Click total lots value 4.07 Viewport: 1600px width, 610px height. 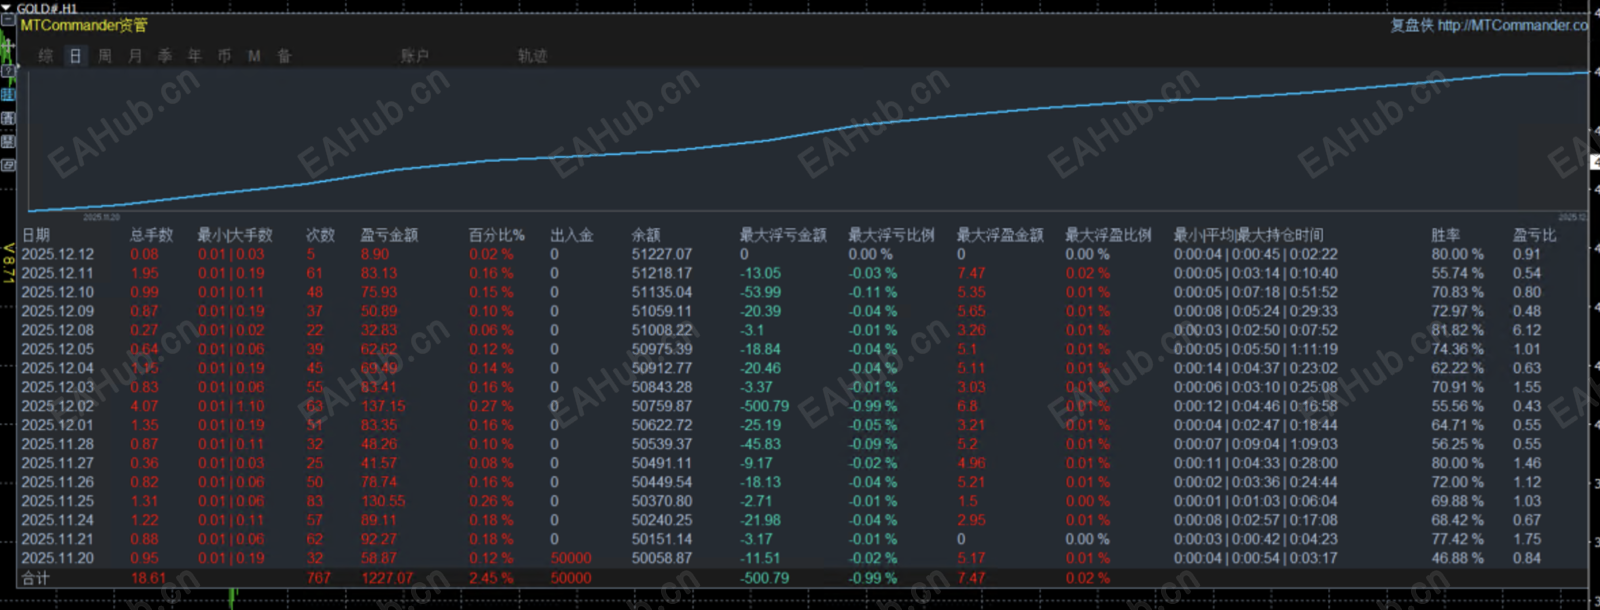pyautogui.click(x=144, y=406)
